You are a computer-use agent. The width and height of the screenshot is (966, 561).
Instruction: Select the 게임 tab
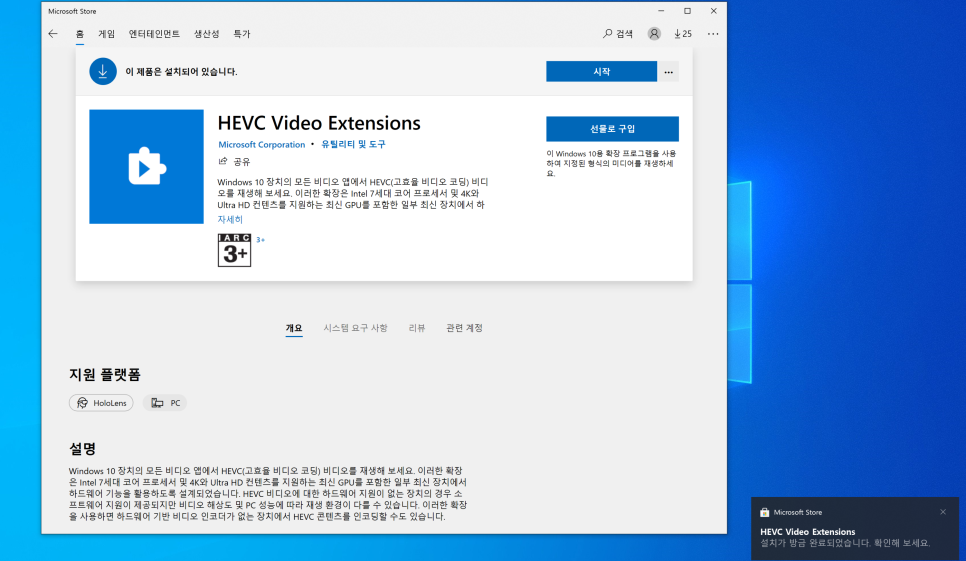(107, 34)
